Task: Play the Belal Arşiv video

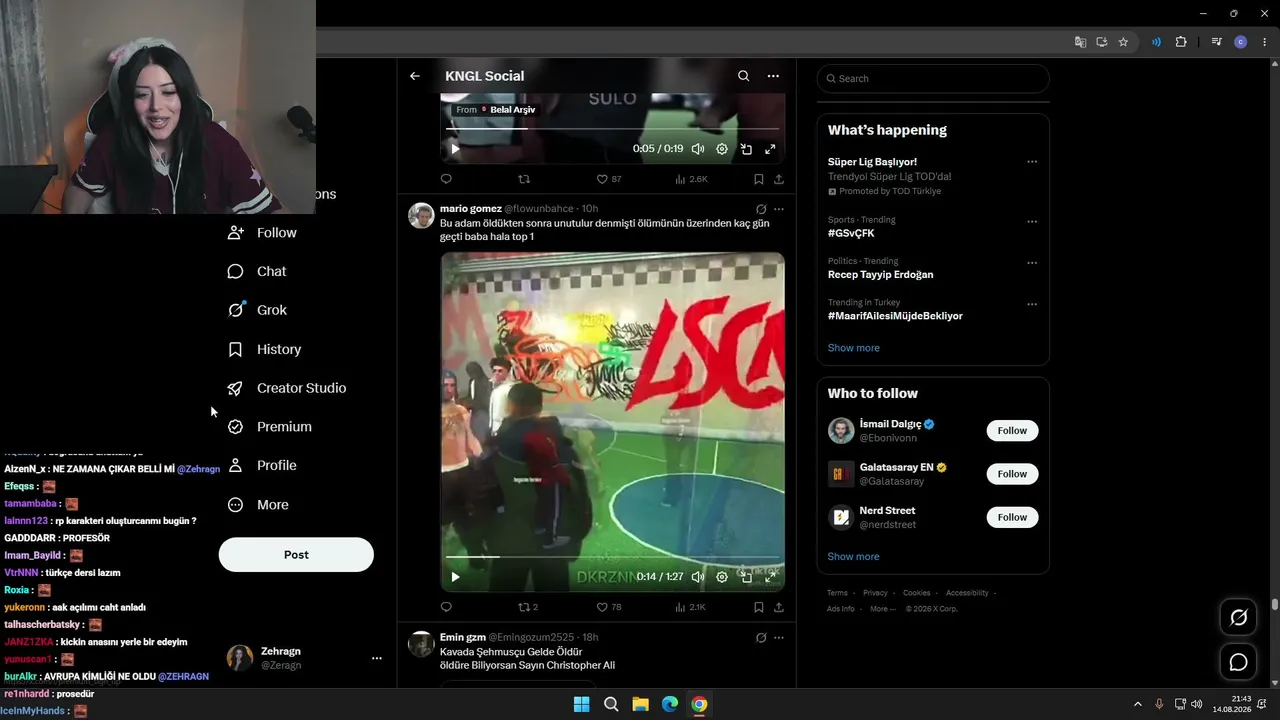Action: tap(455, 149)
